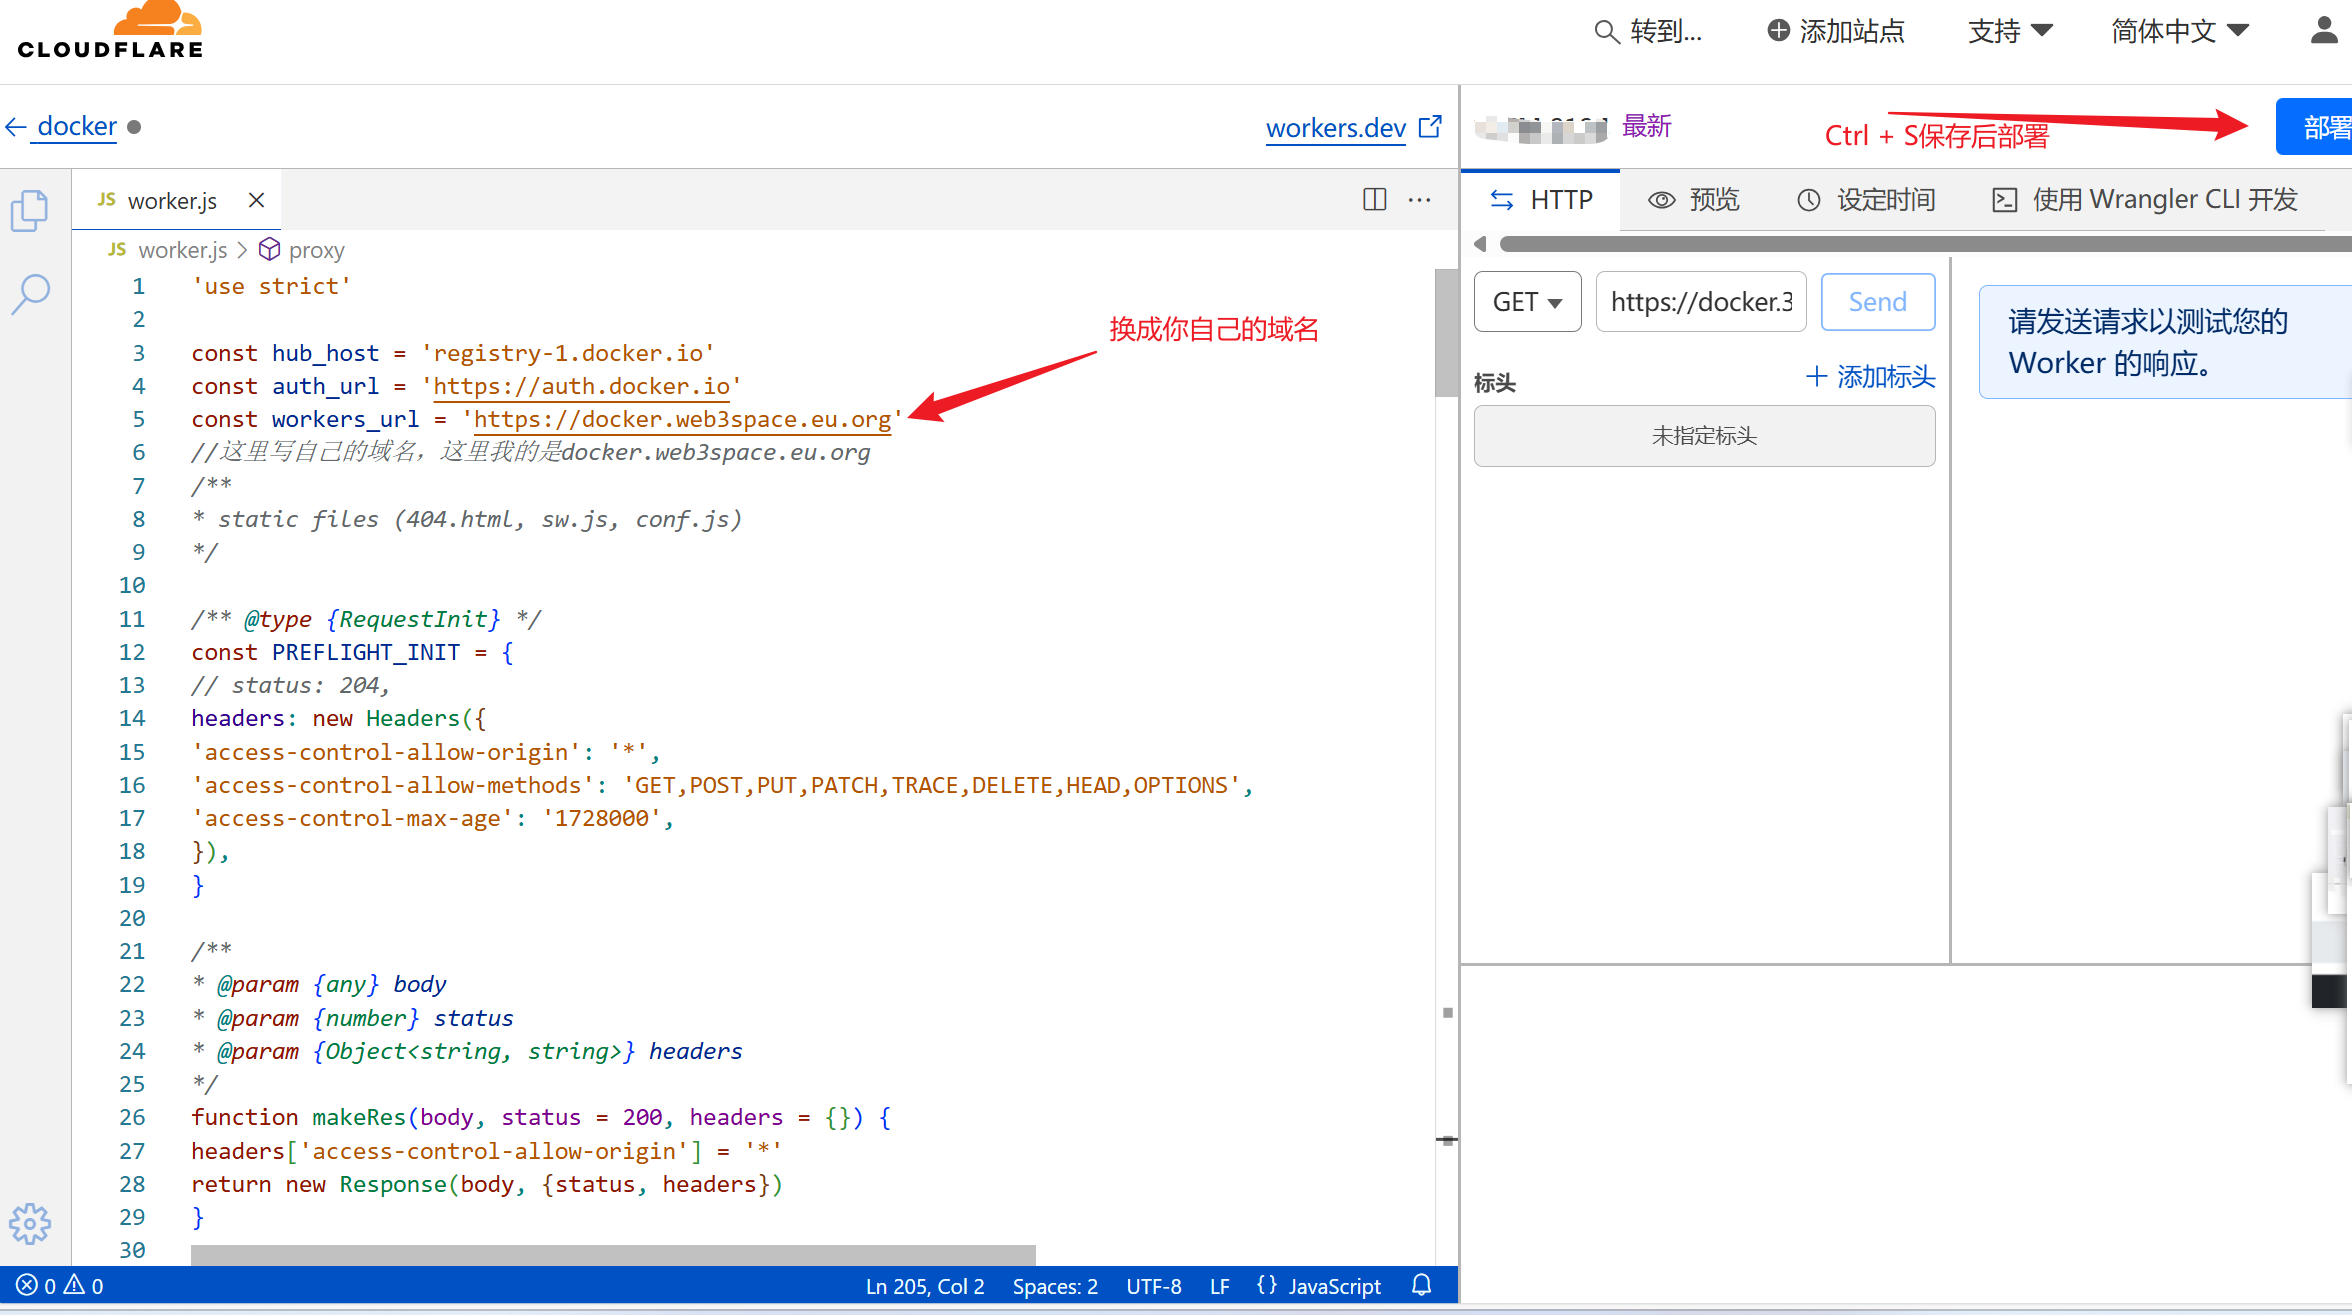Image resolution: width=2352 pixels, height=1315 pixels.
Task: Close the worker.js editor tab
Action: click(x=256, y=200)
